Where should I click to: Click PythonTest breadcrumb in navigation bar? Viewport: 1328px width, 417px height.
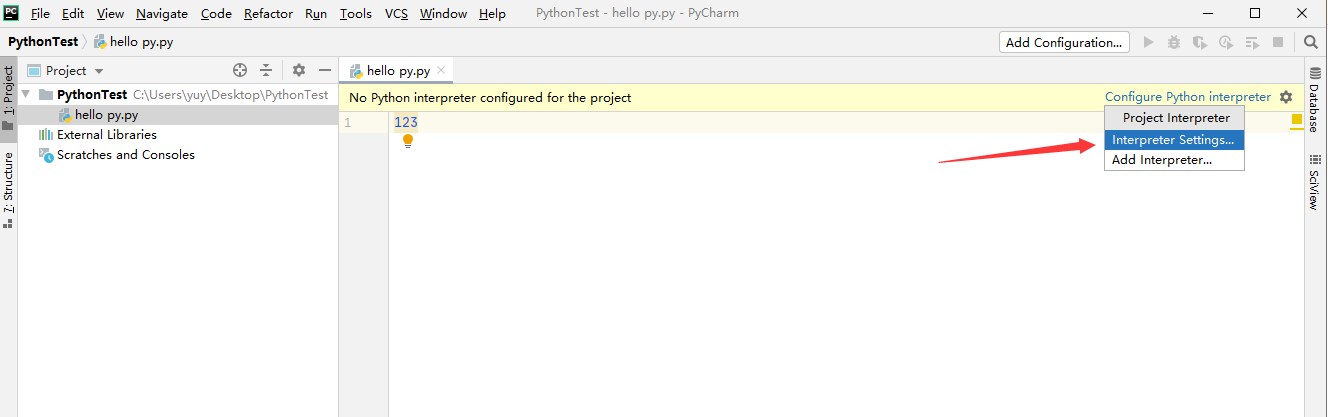(45, 42)
